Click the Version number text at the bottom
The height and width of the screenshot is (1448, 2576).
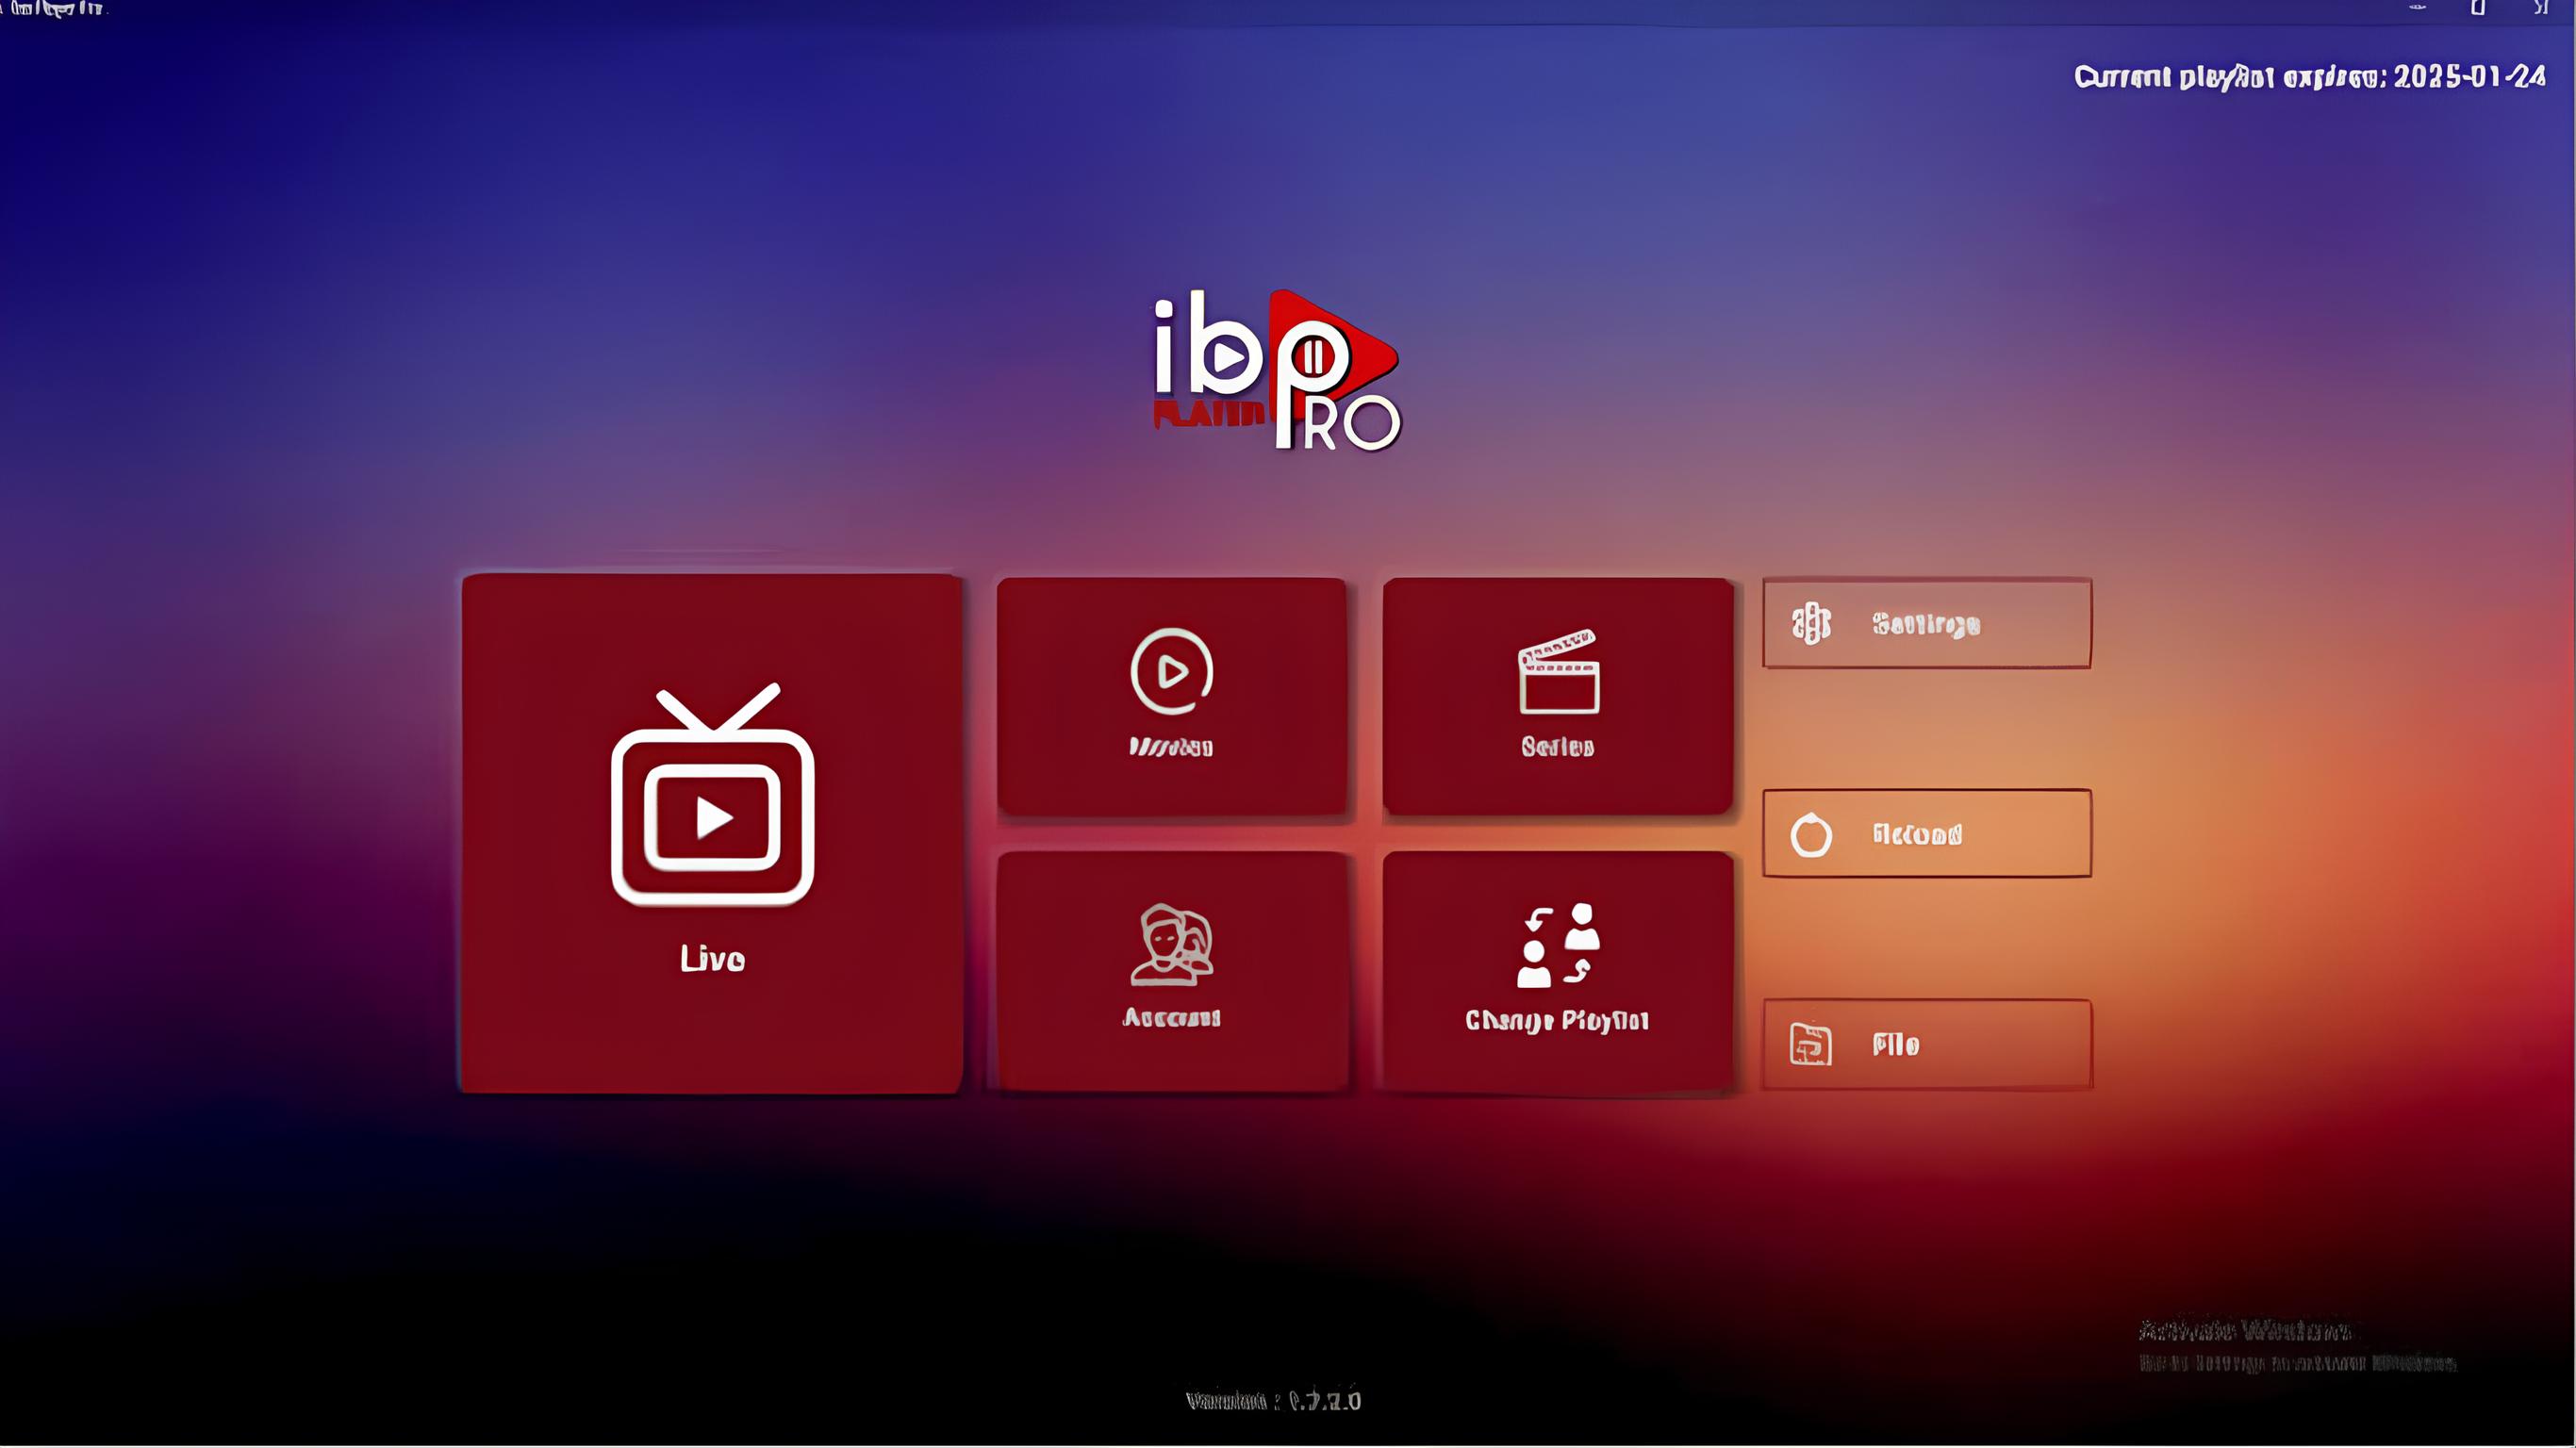[x=1273, y=1401]
